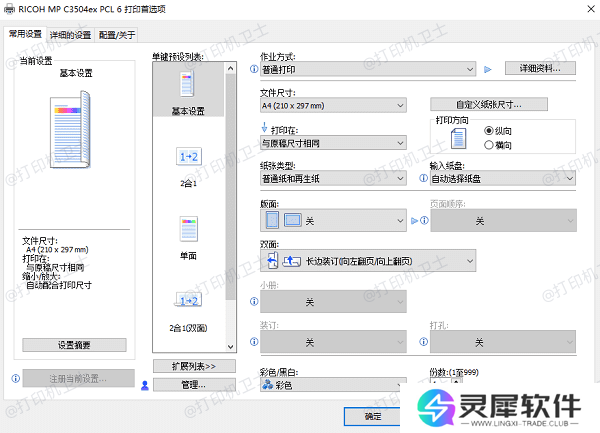Close the 打印首选项 dialog

pyautogui.click(x=591, y=9)
